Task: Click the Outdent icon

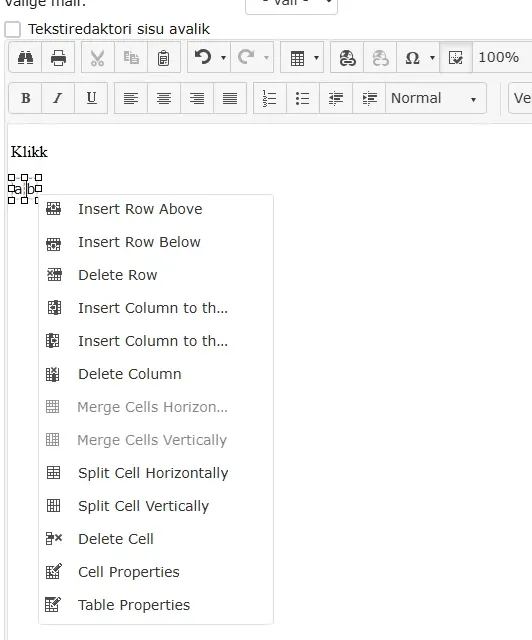Action: coord(336,98)
